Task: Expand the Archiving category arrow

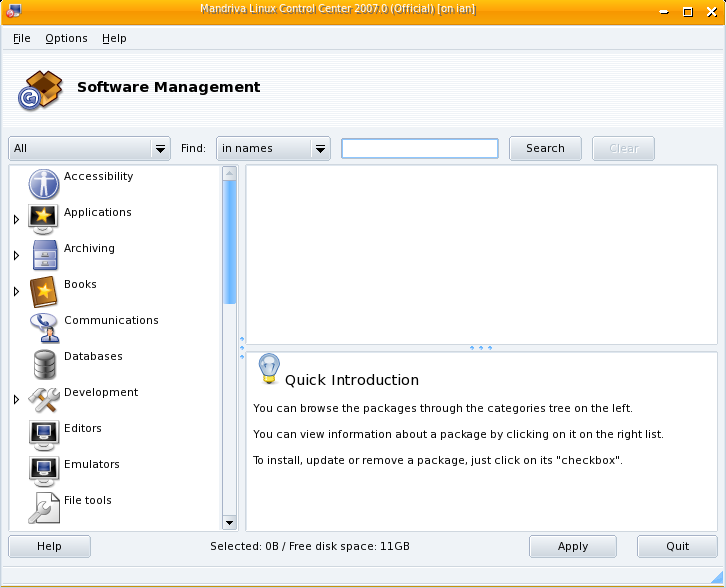Action: (16, 255)
